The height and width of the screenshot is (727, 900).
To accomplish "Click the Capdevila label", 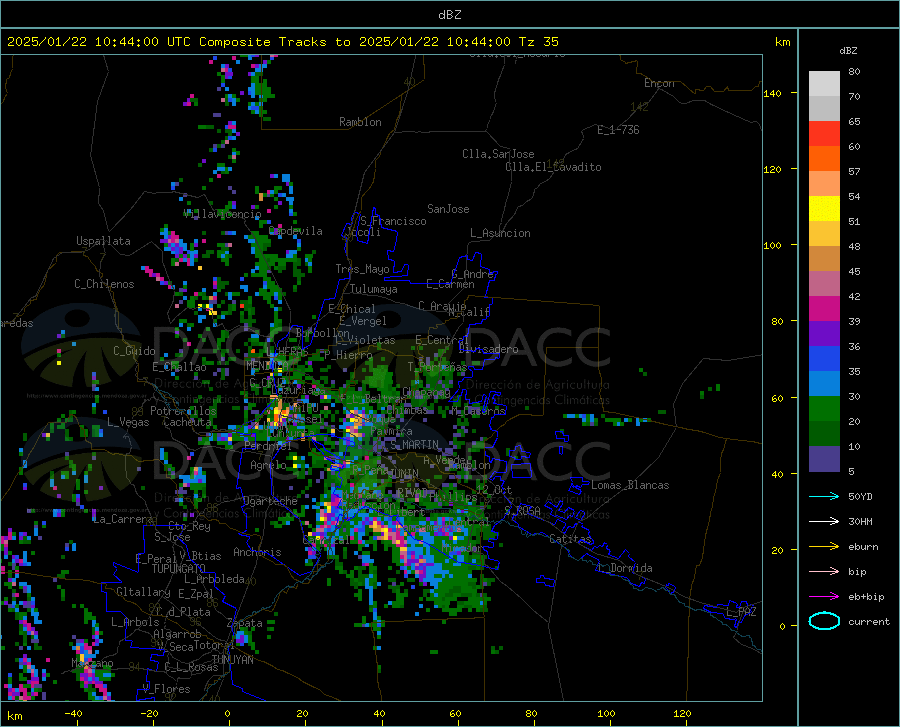I will tap(296, 231).
